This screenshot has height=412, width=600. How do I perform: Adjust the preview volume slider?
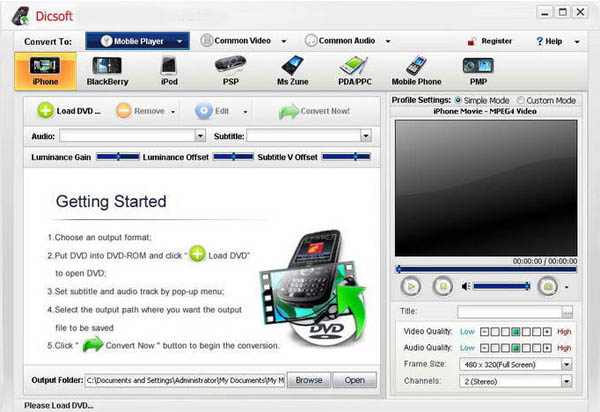point(498,286)
